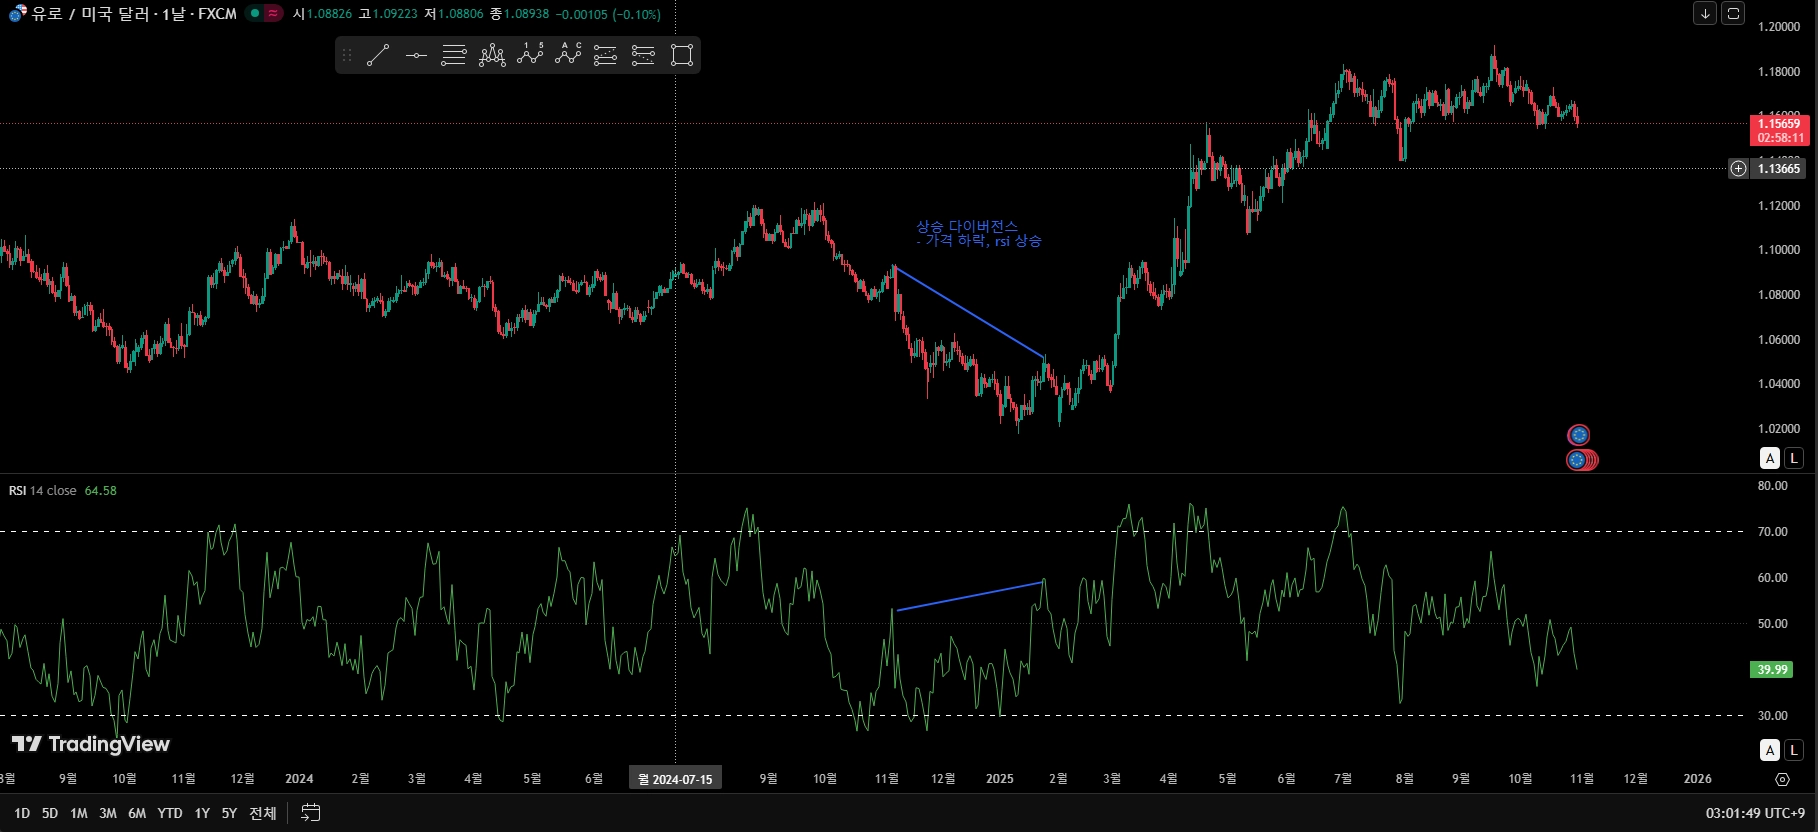This screenshot has width=1818, height=832.
Task: Select the rectangle shape drawing tool
Action: [x=682, y=56]
